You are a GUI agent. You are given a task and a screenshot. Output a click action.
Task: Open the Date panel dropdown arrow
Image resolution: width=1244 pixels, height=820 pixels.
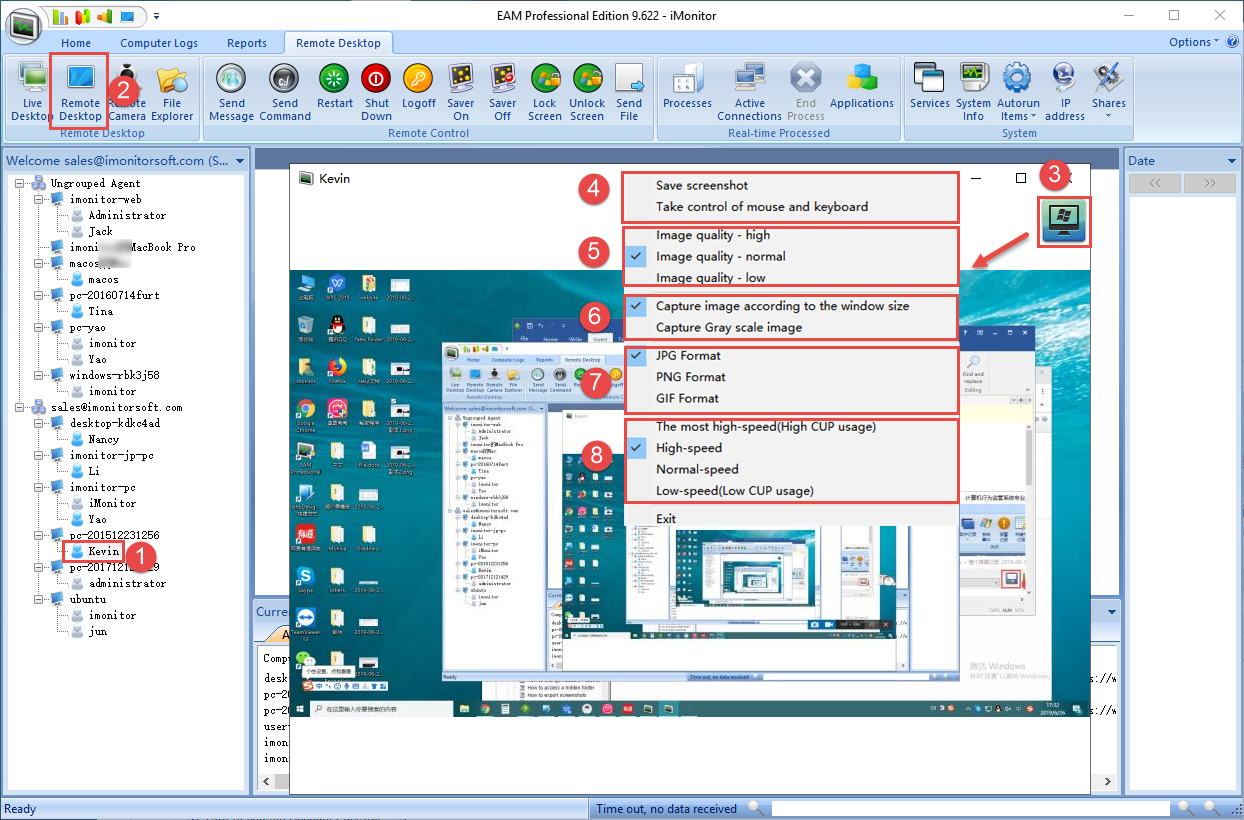point(1231,160)
